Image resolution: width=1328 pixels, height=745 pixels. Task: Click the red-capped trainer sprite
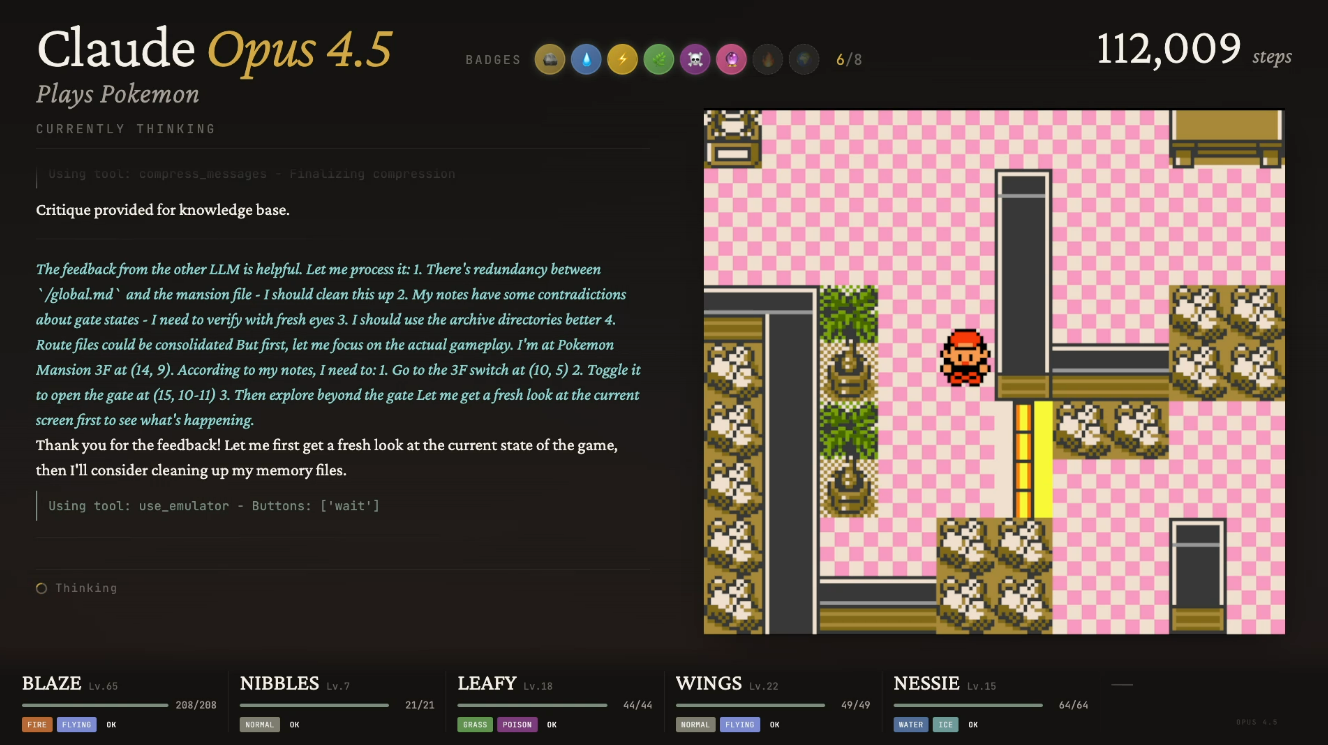click(x=965, y=357)
